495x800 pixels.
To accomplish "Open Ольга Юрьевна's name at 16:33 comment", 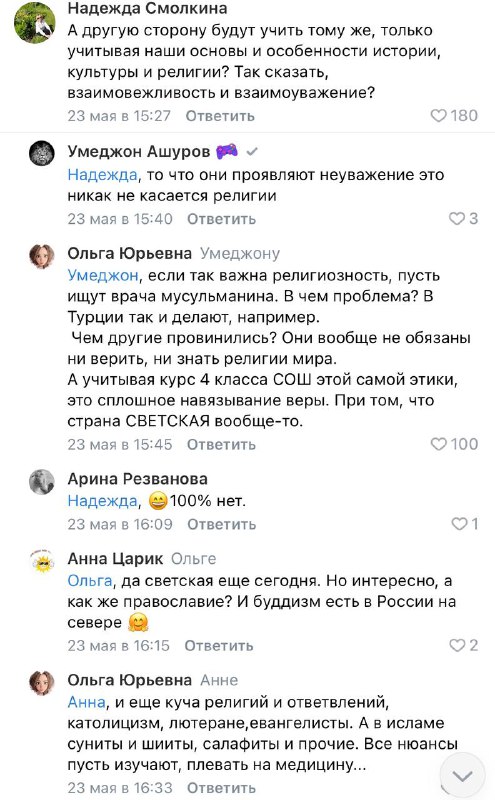I will coord(130,680).
